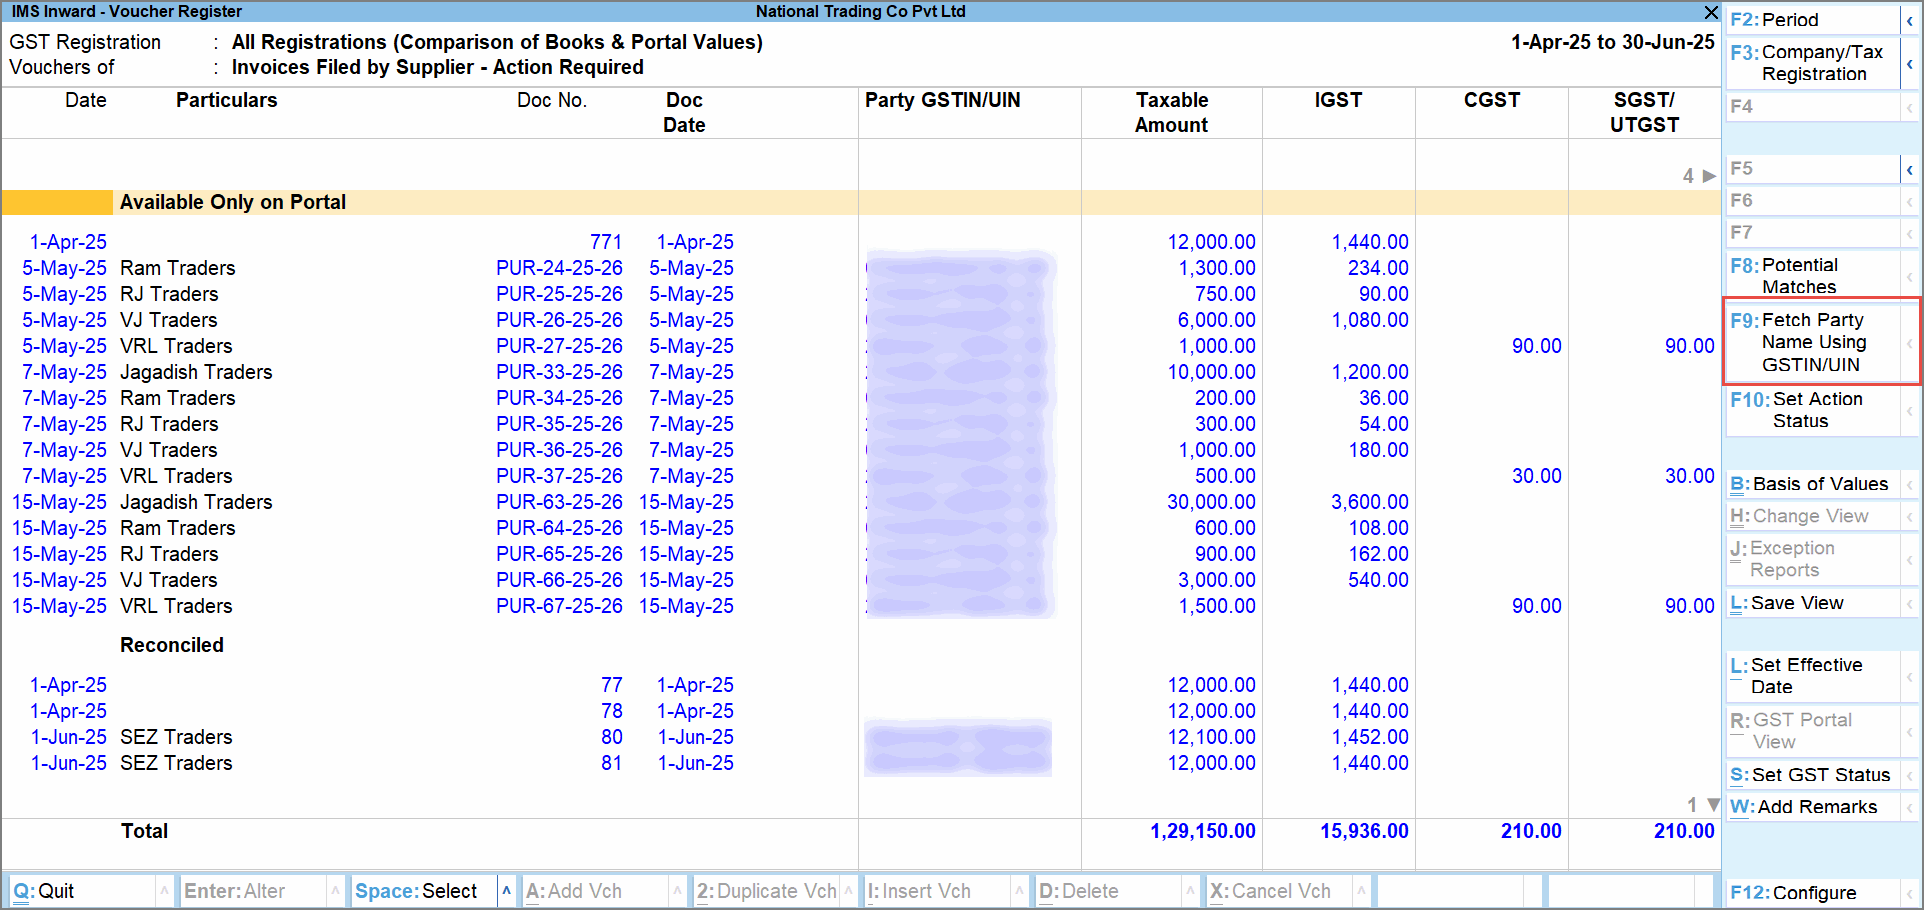The image size is (1924, 910).
Task: Click taxable amount 30,000.00 for Jagadish Traders
Action: 1212,502
